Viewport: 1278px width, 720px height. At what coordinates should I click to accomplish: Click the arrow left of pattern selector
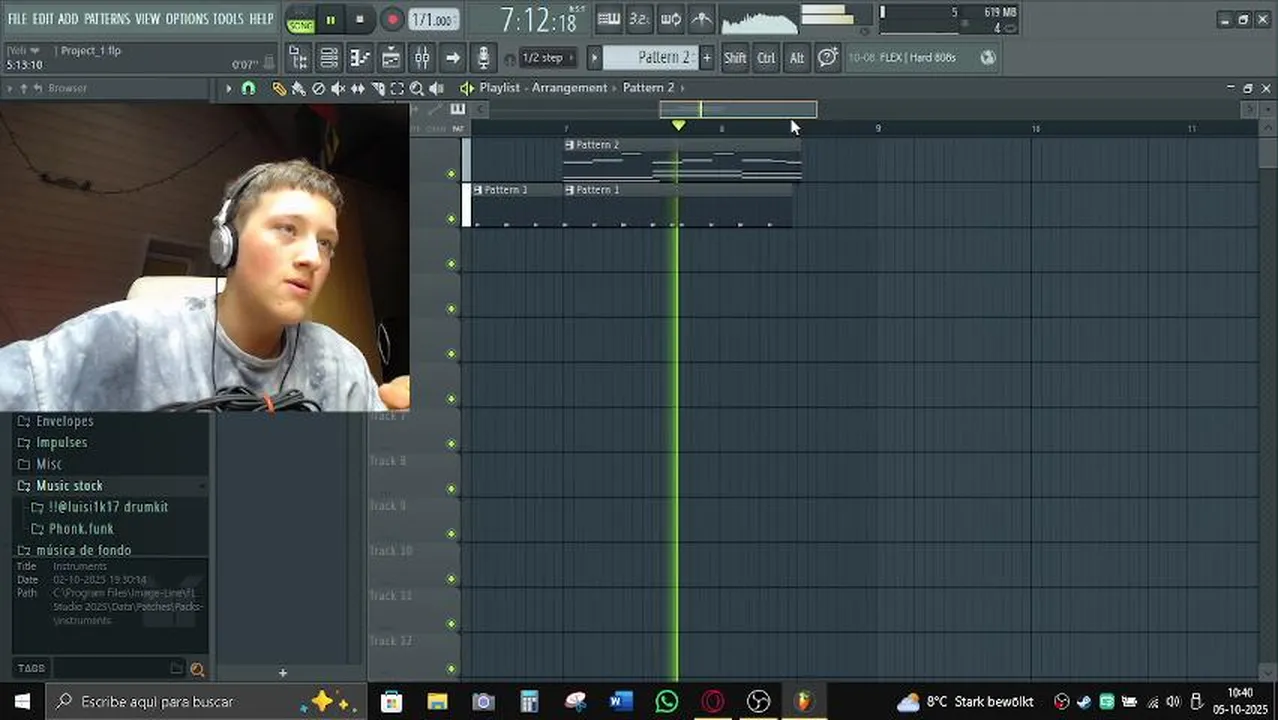click(593, 58)
